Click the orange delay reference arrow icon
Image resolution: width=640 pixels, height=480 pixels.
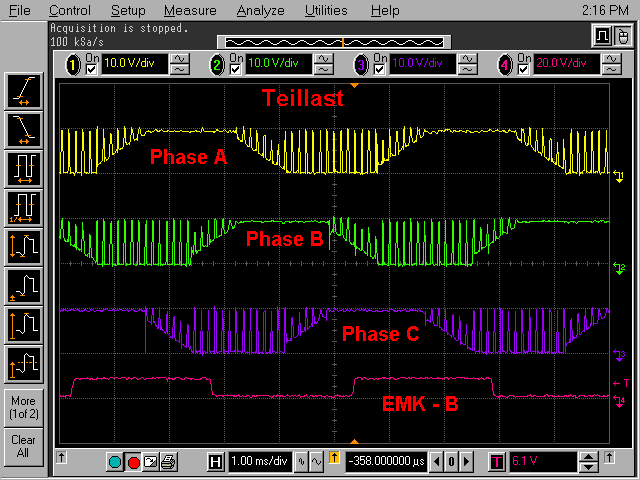coord(334,458)
